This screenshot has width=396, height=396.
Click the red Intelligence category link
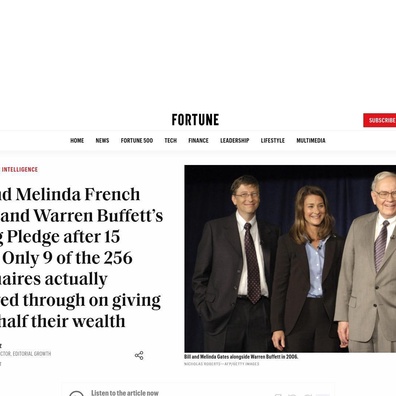click(x=20, y=169)
